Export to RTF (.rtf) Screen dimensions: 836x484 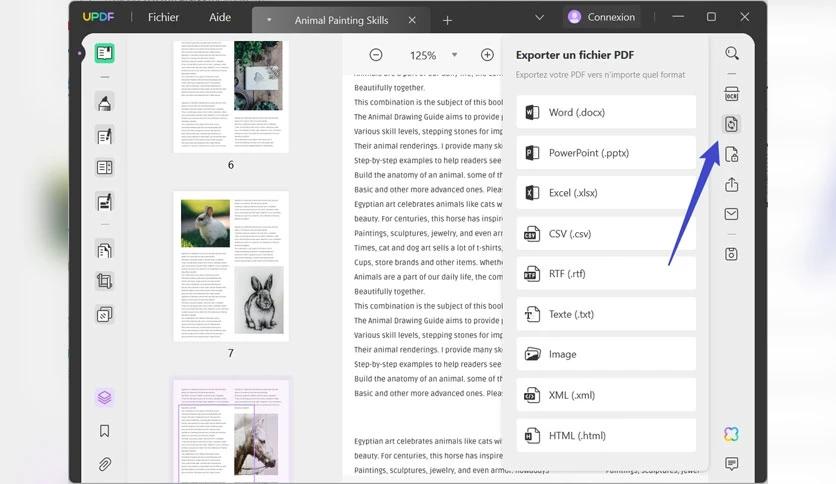(x=606, y=273)
